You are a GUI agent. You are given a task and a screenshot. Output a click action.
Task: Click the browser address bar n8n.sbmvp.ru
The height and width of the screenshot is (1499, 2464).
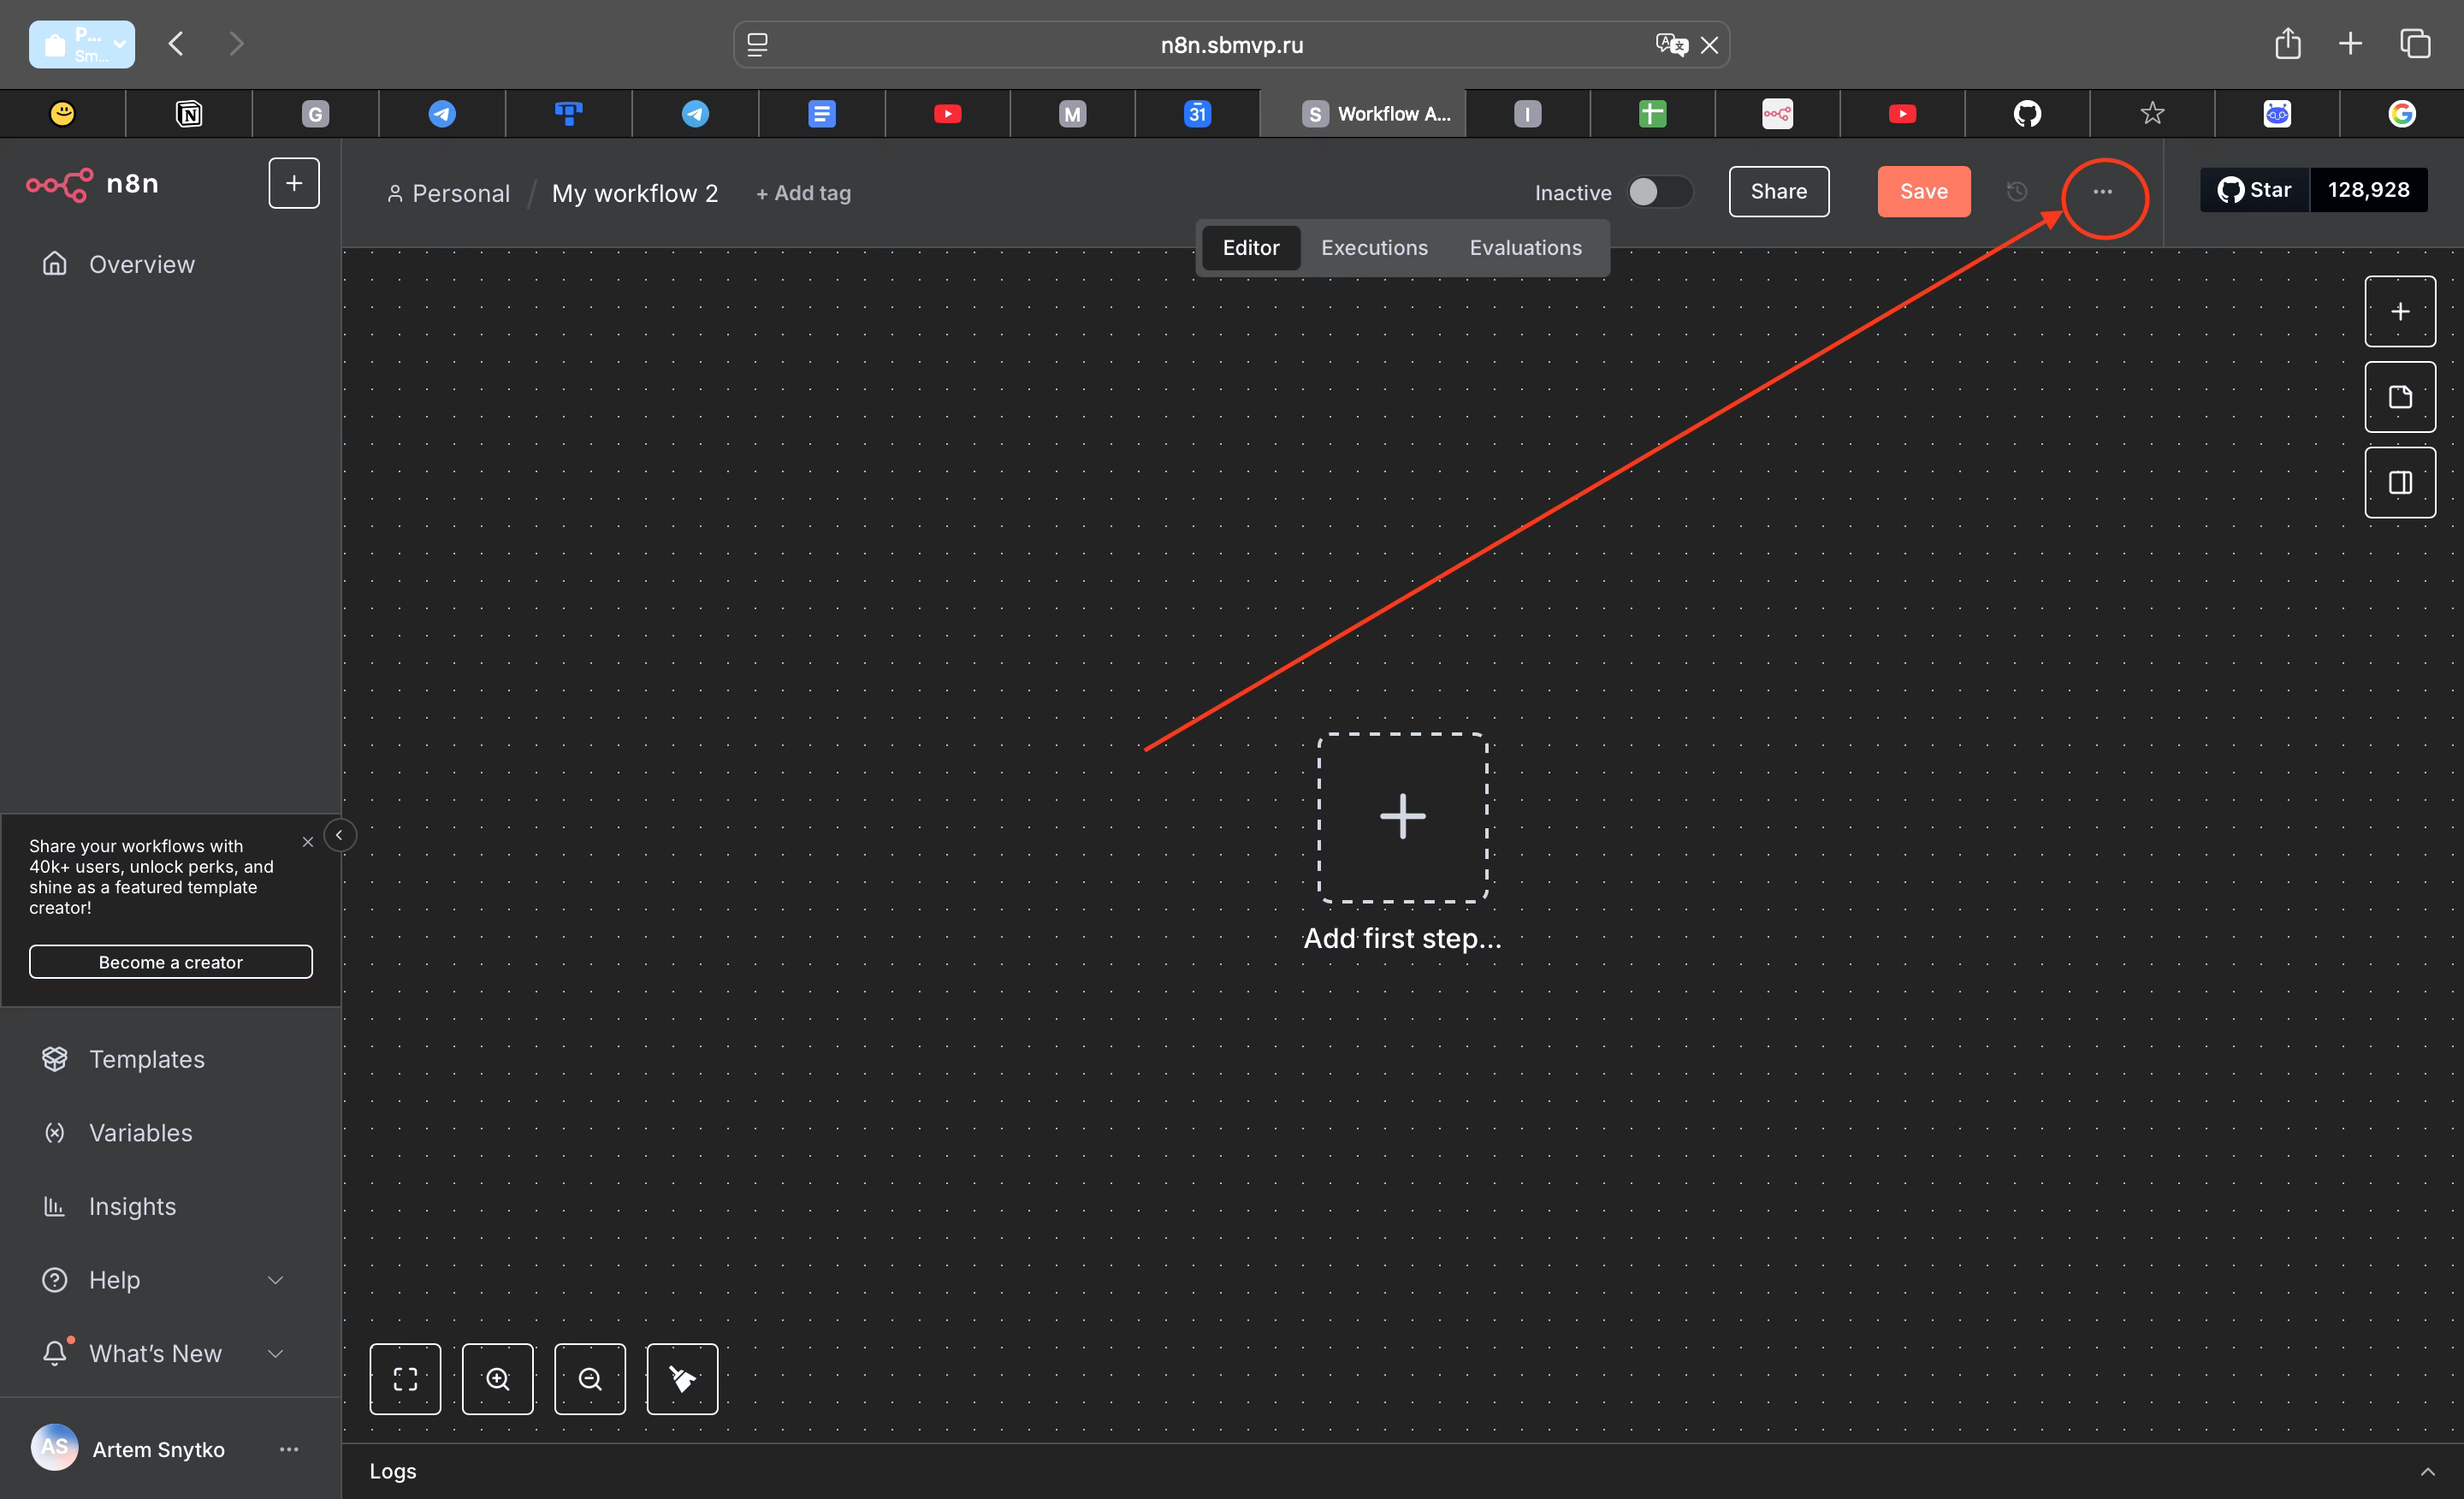pos(1231,45)
